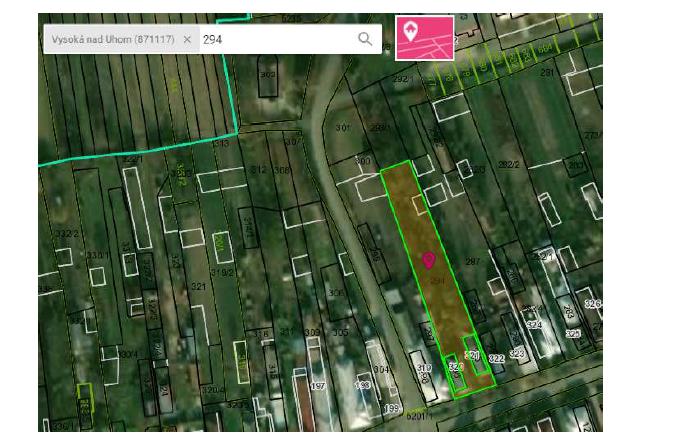
Task: Select parcel 312 left of road
Action: click(258, 170)
